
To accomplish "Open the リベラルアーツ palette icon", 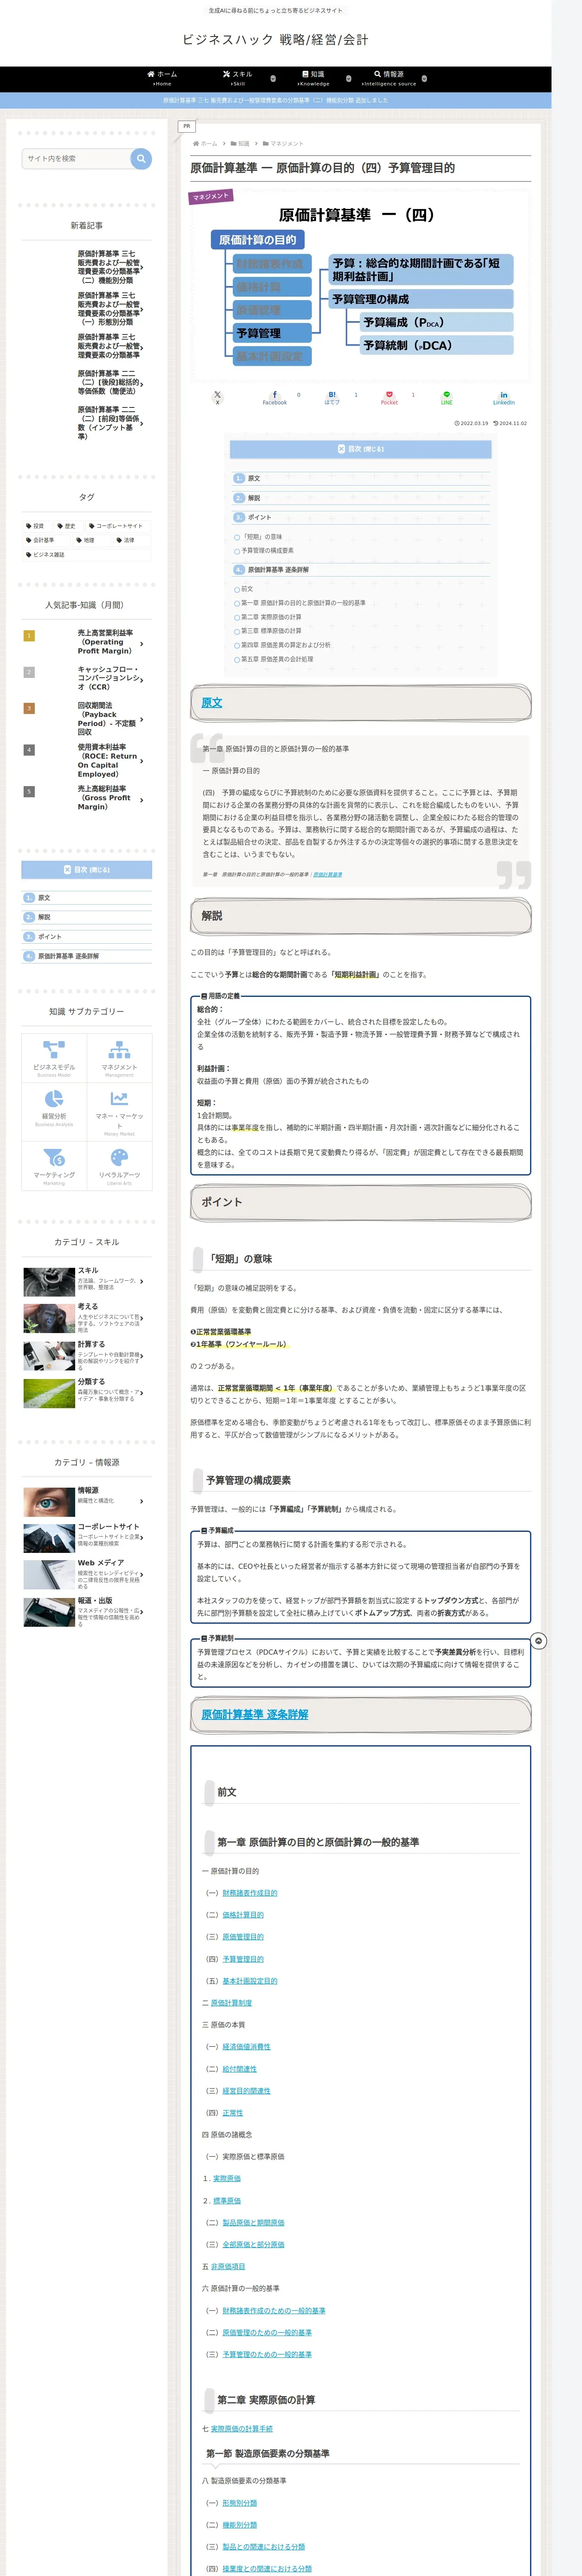I will (119, 1157).
